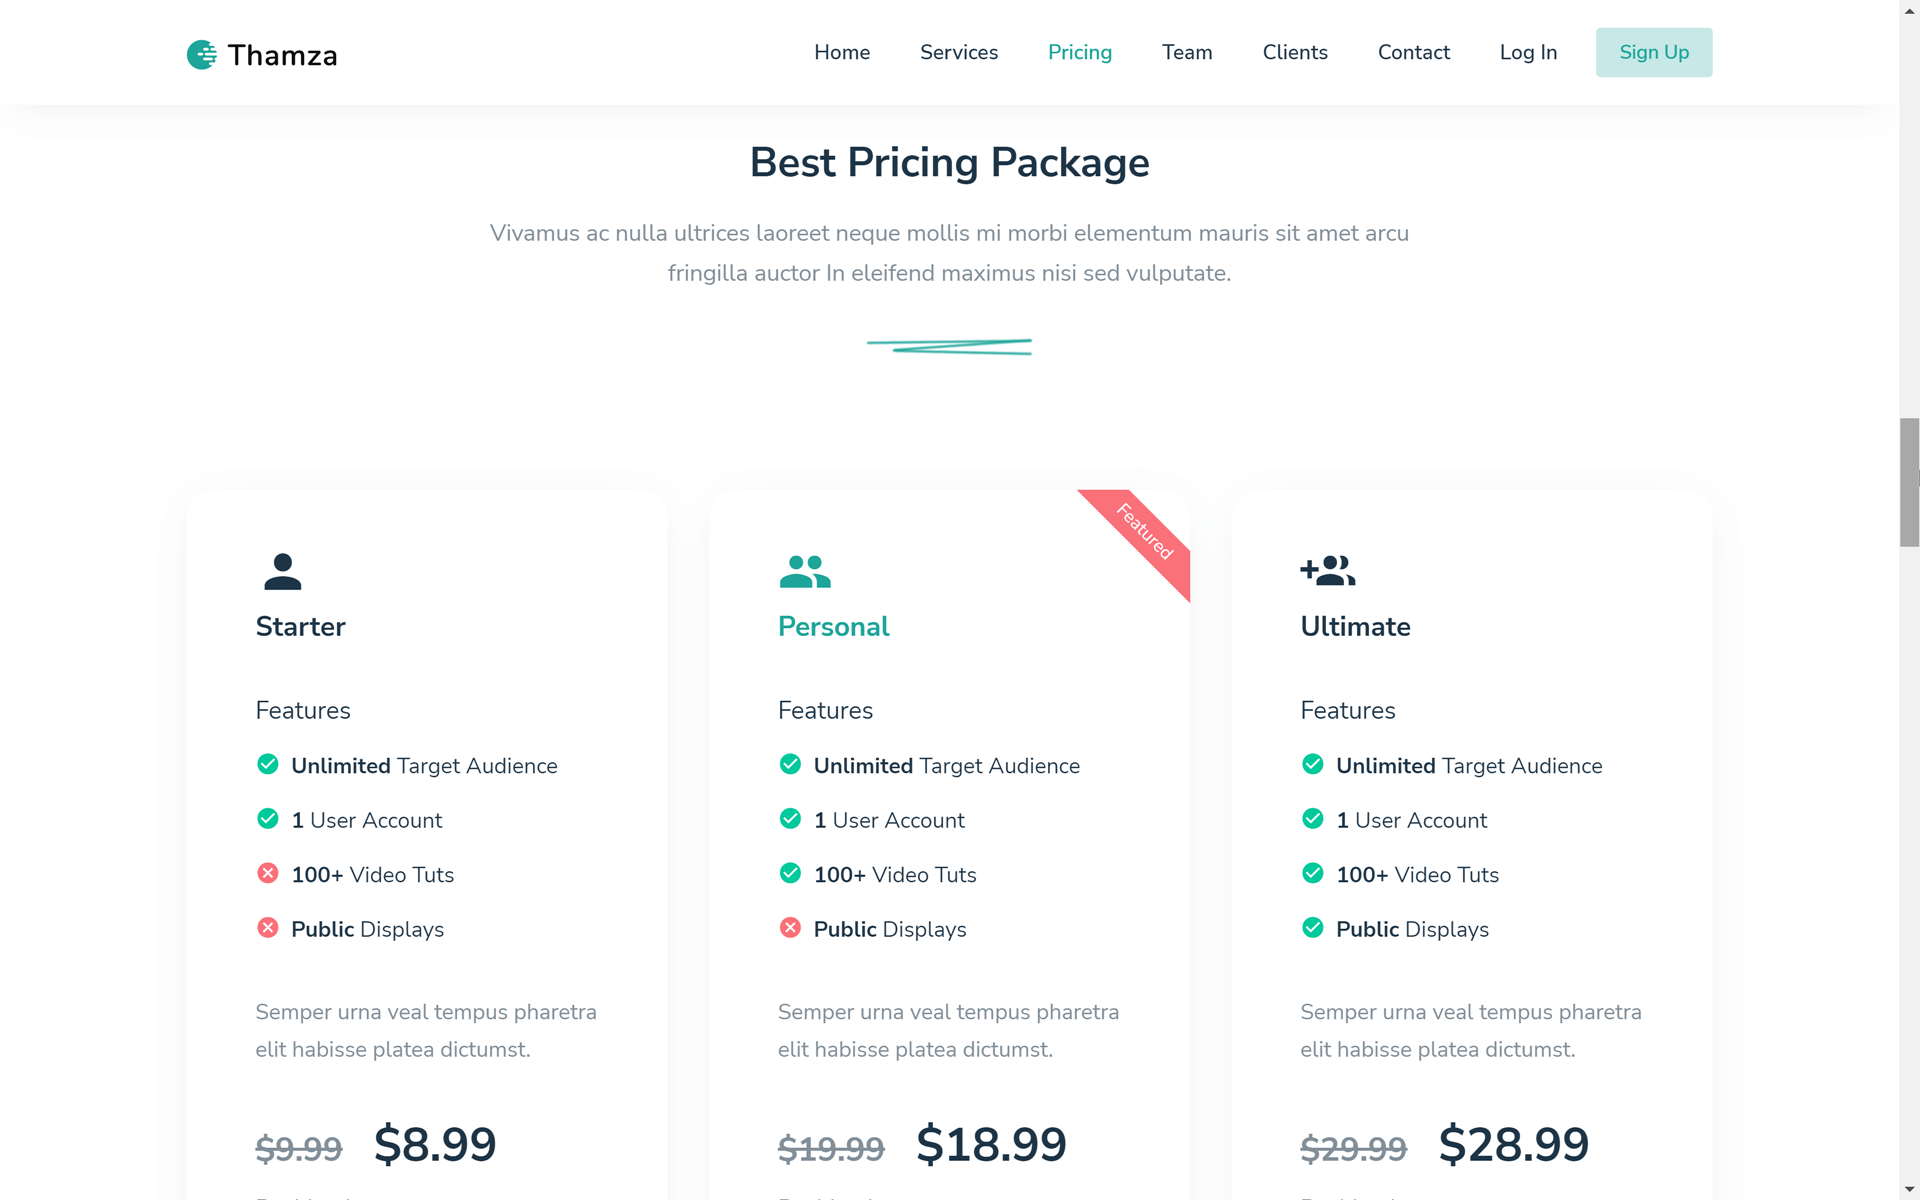
Task: Open the Clients nav link
Action: pyautogui.click(x=1295, y=52)
